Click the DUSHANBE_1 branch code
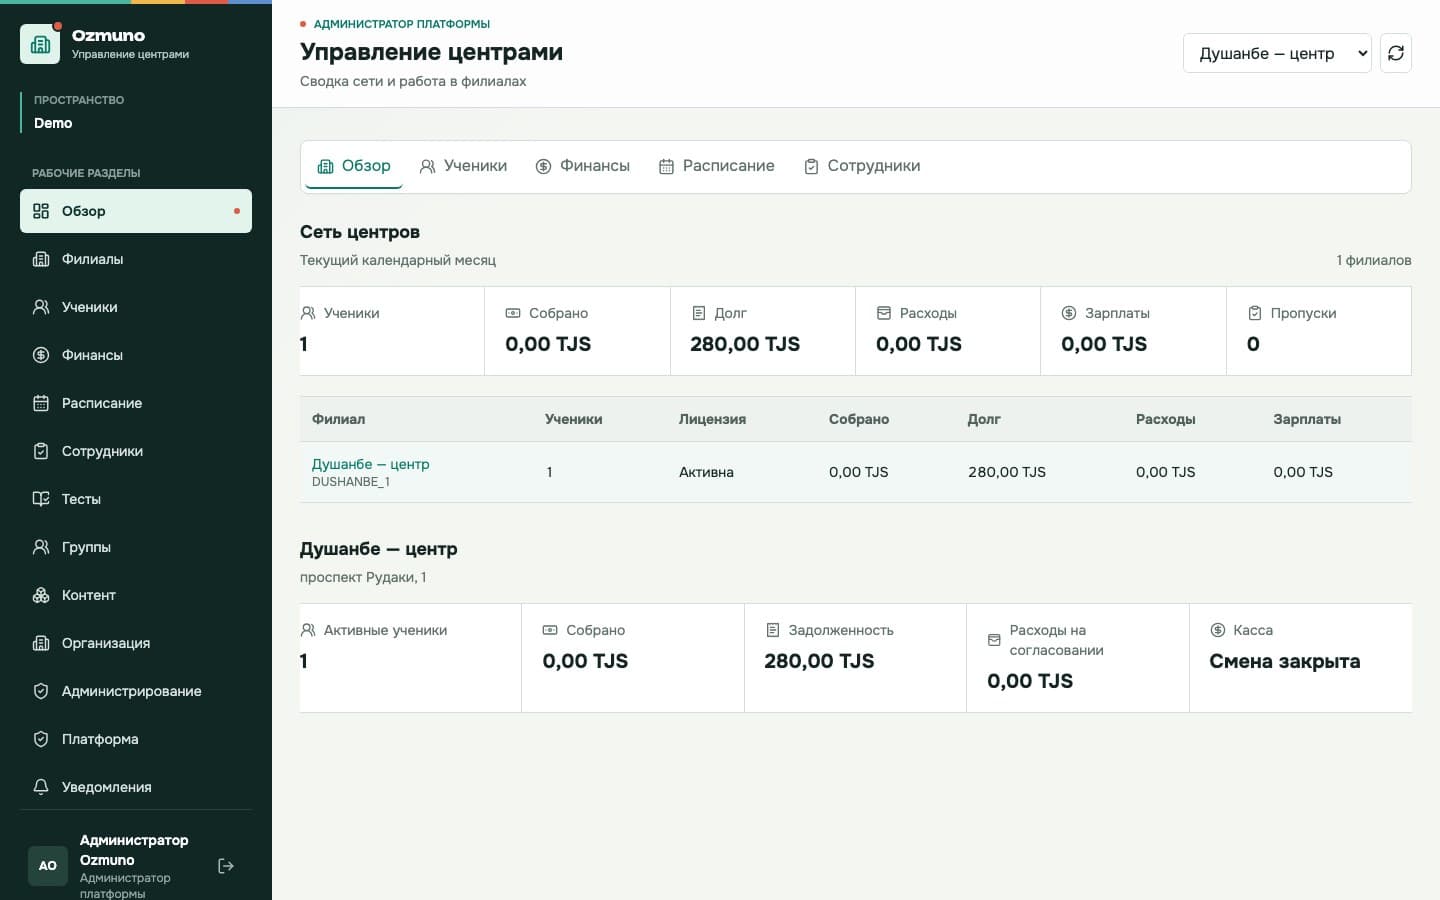 [351, 482]
